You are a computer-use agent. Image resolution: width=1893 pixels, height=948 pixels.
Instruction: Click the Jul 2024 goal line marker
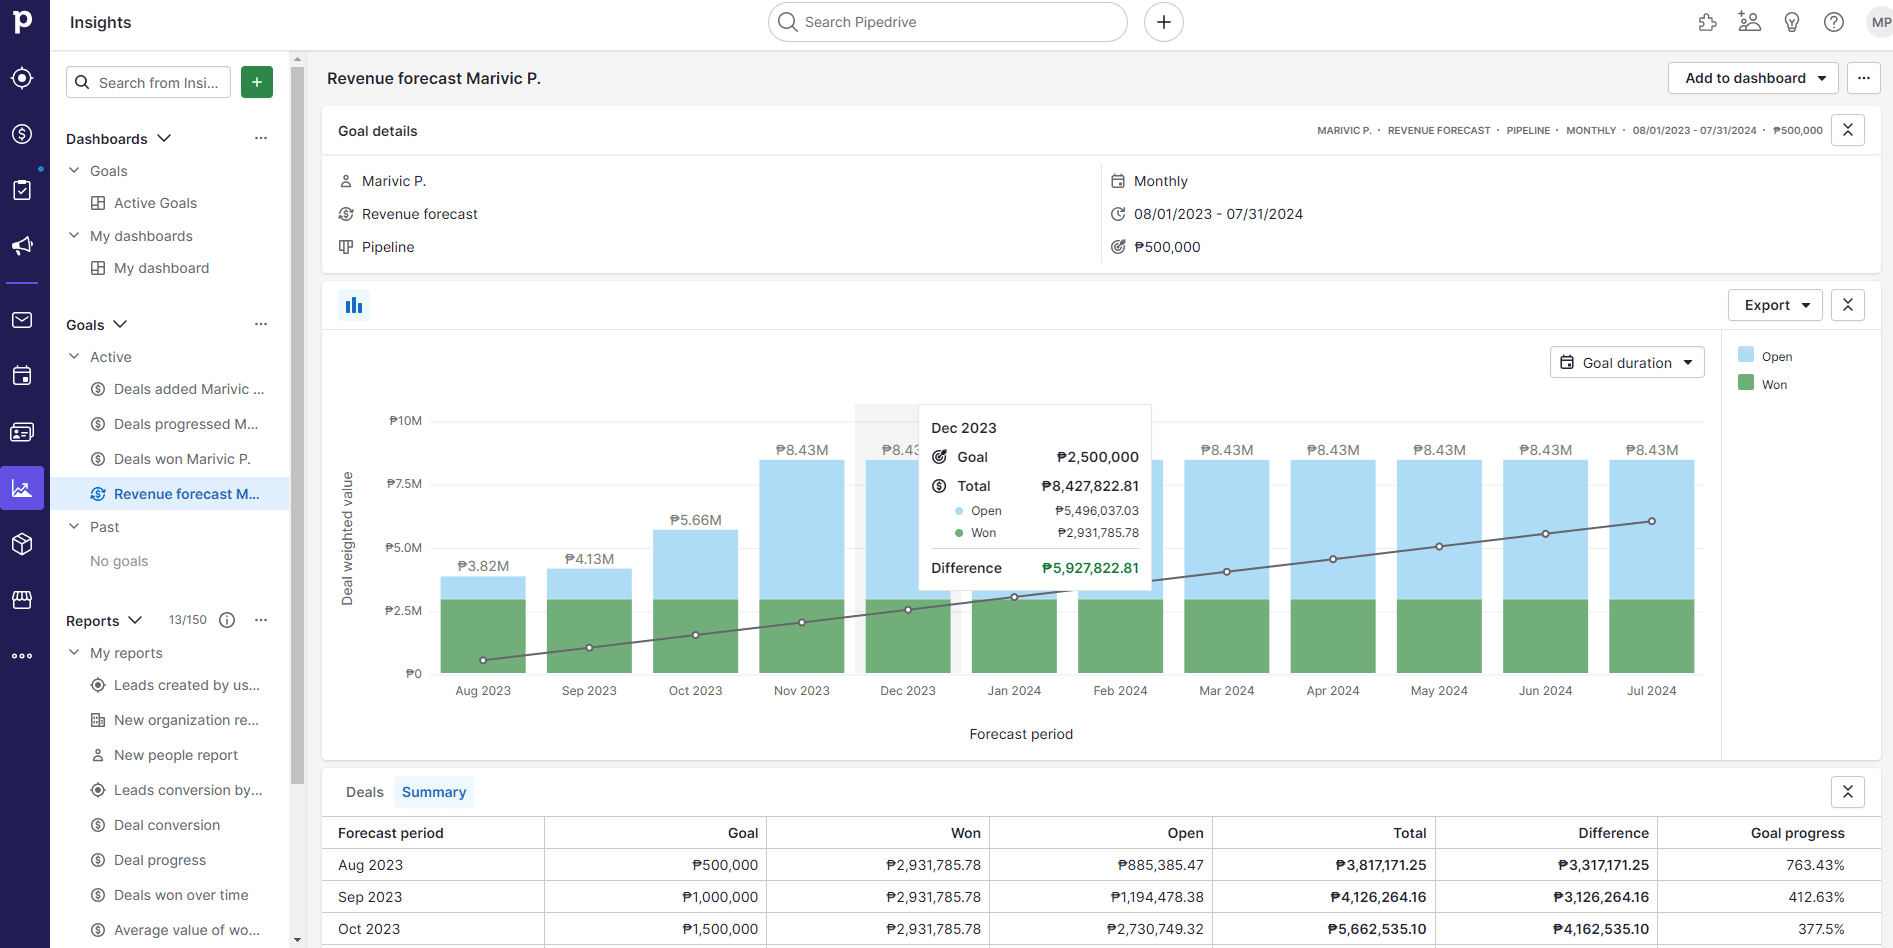click(x=1652, y=521)
